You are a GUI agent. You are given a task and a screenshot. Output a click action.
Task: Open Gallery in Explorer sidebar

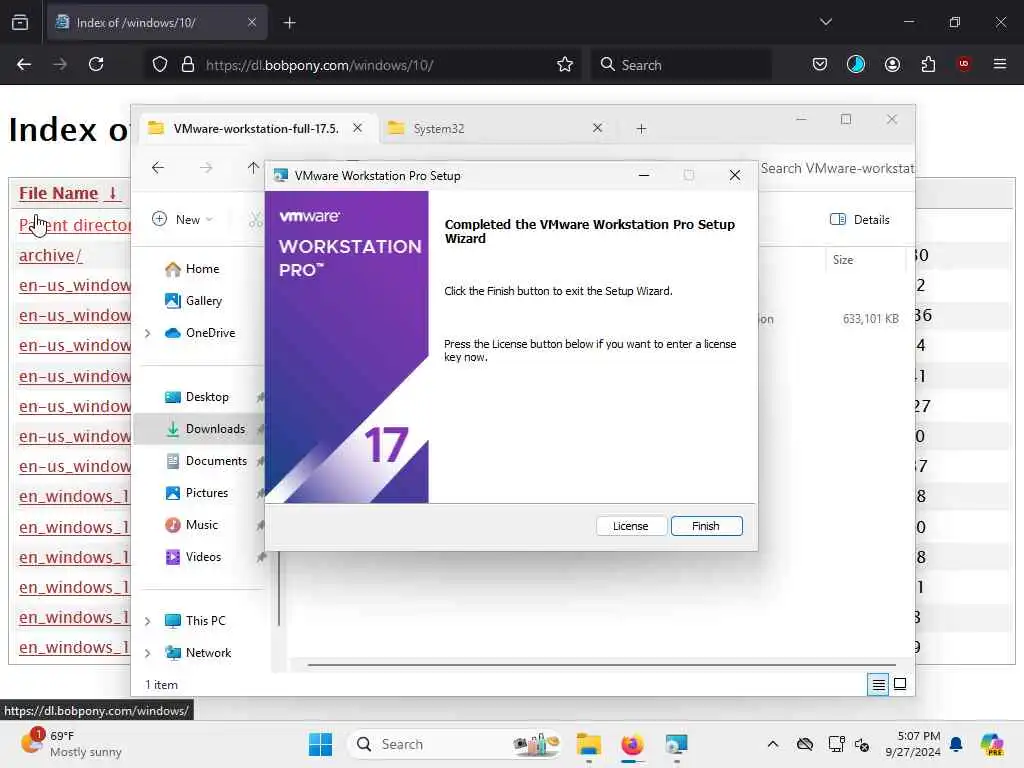(202, 301)
